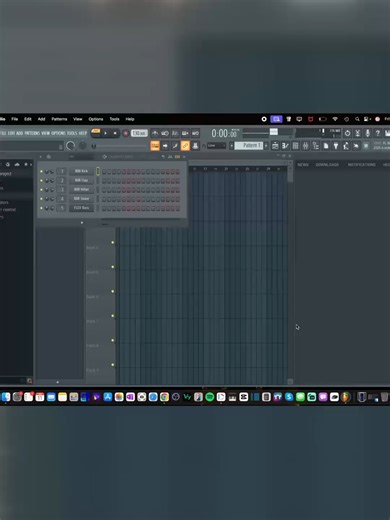Screen dimensions: 390x520
Task: Open the Options menu in the macOS menu bar
Action: 96,119
